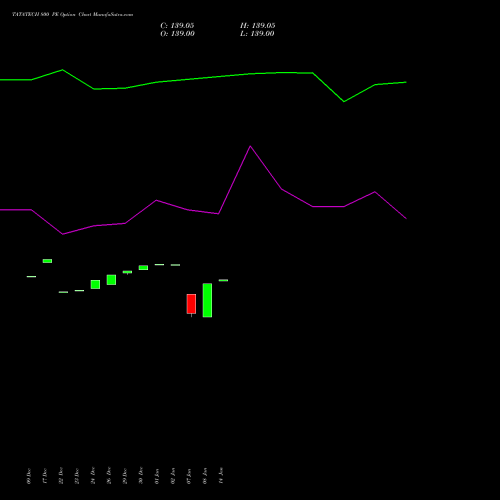Click the 07 Jan date label
The height and width of the screenshot is (500, 500).
189,476
